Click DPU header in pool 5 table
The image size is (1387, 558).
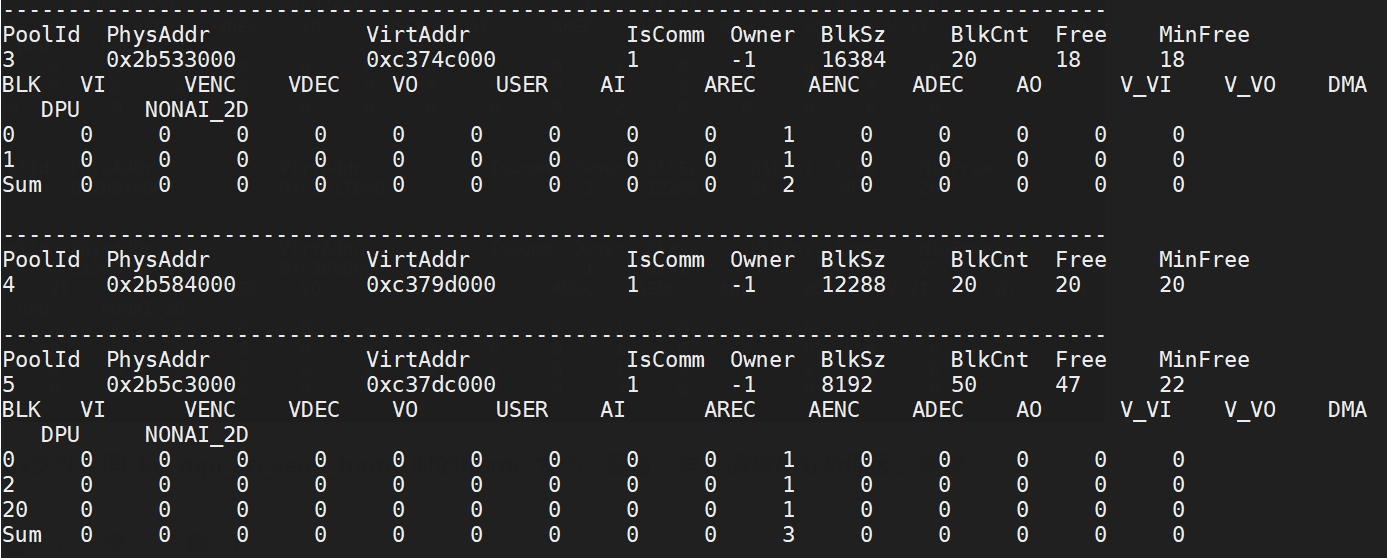60,435
